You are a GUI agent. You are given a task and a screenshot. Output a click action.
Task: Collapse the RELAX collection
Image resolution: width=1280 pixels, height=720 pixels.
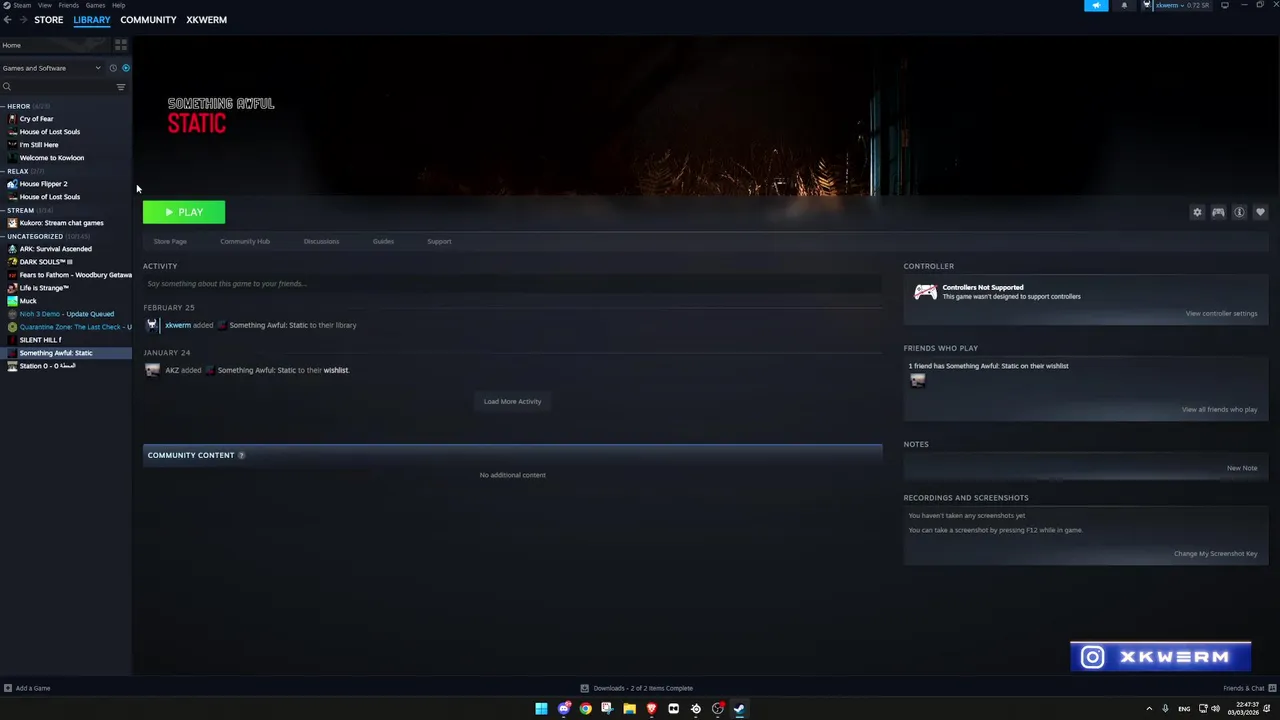3,171
